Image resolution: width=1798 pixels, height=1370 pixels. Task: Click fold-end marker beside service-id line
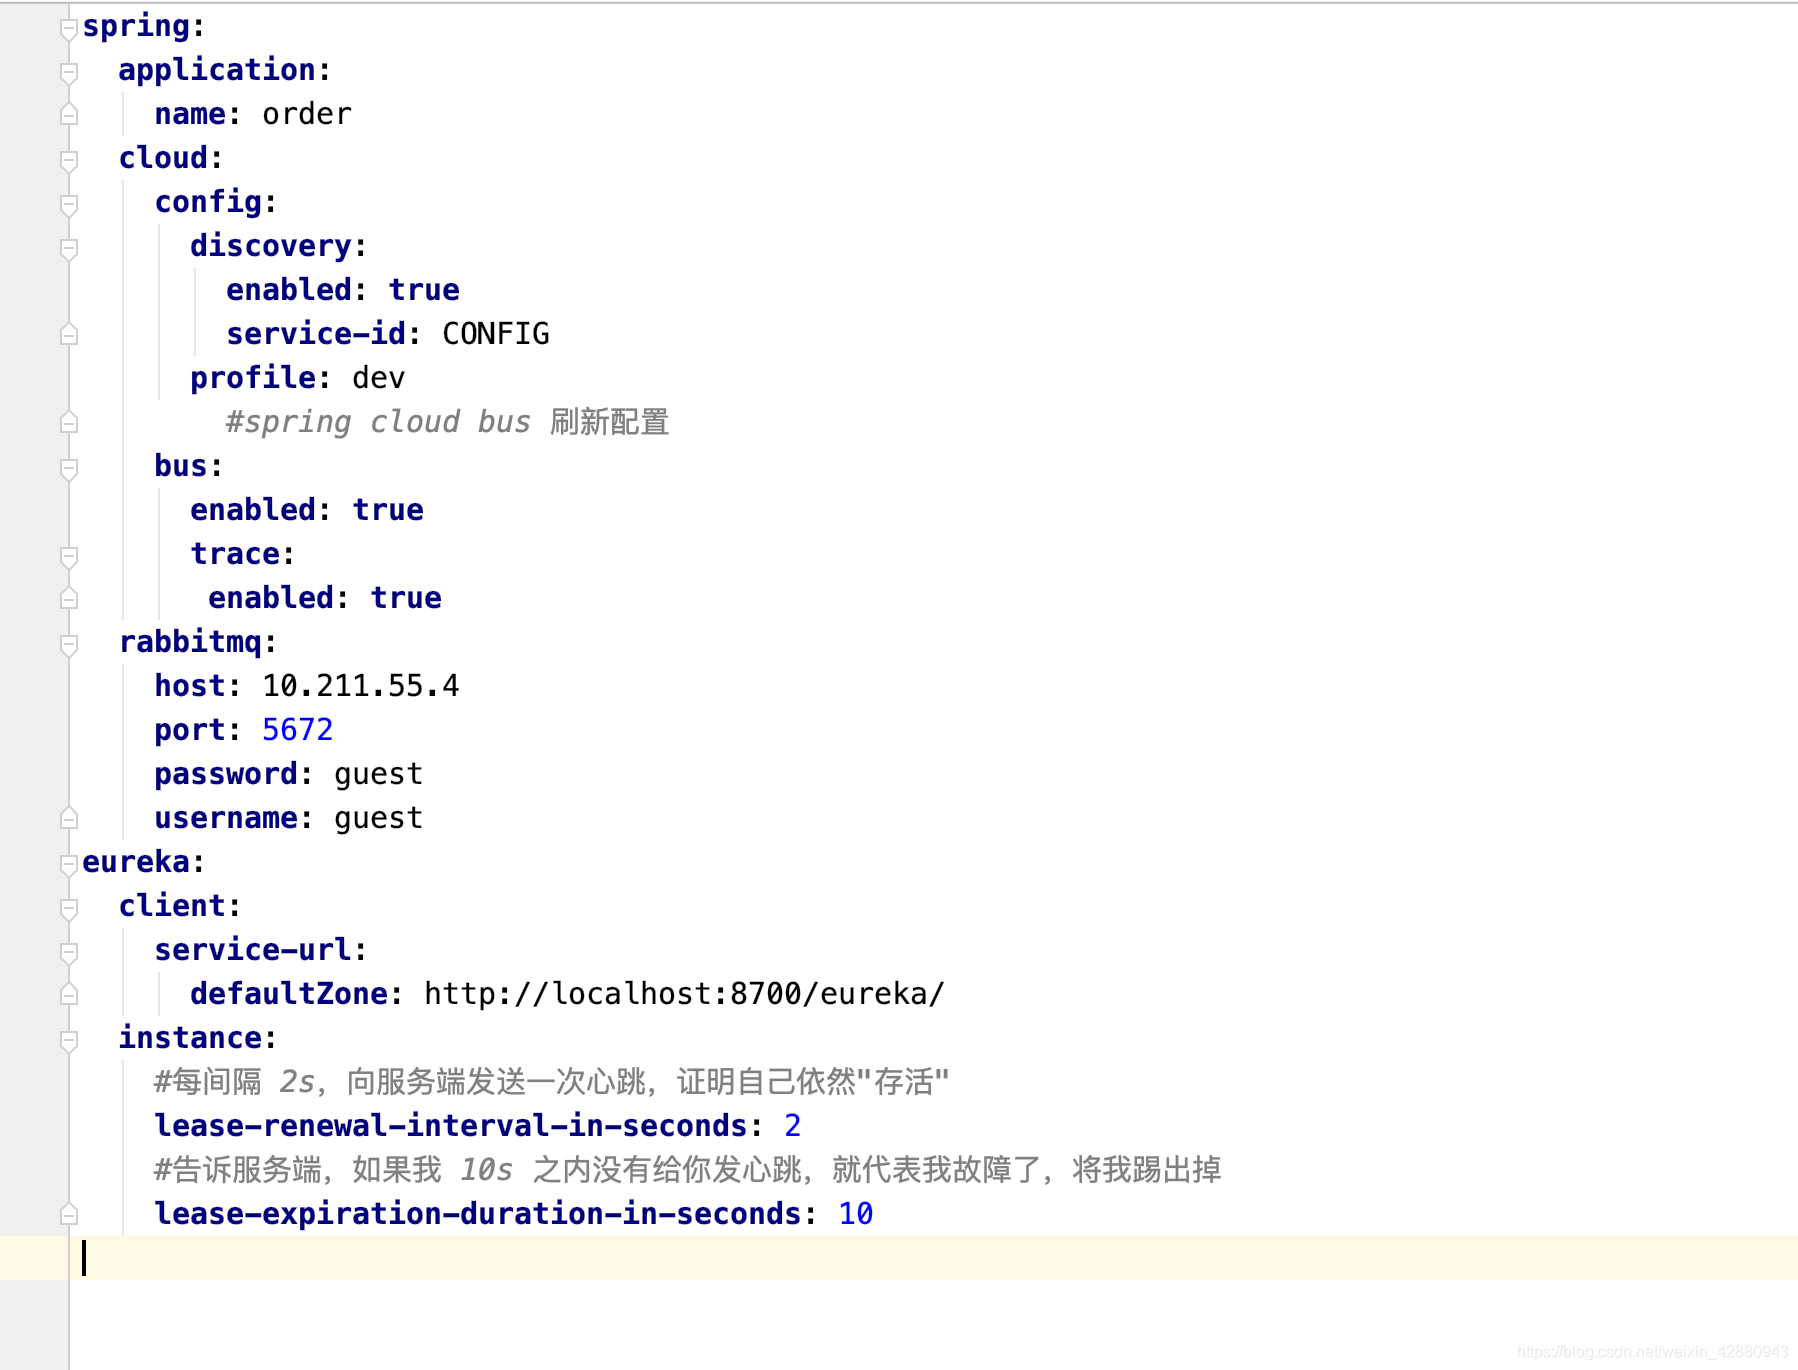pos(69,334)
